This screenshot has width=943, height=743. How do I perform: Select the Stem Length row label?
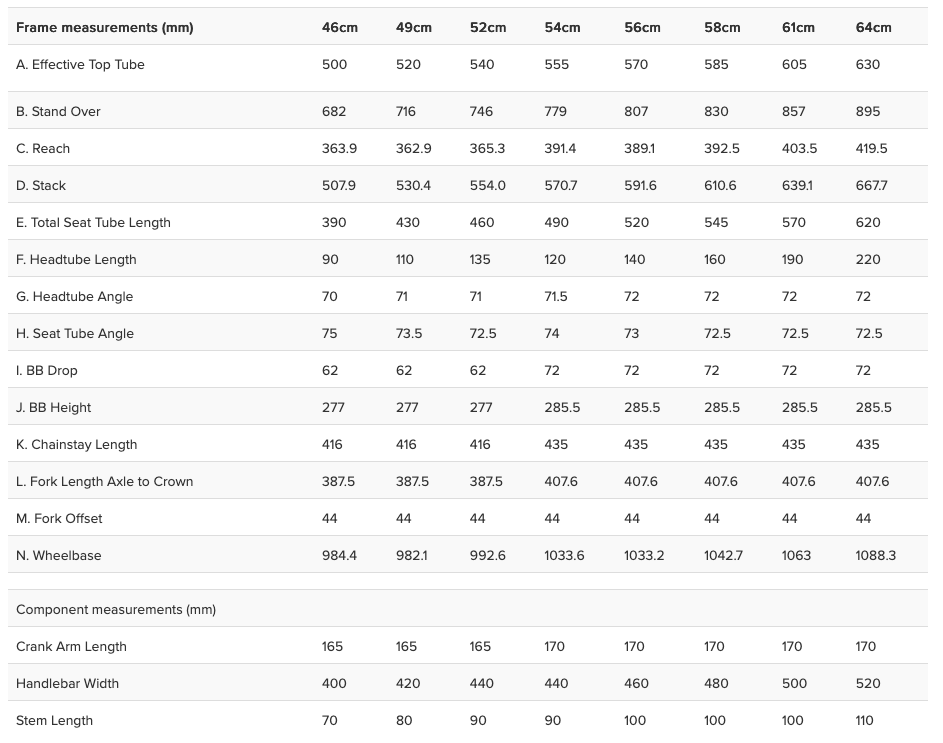tap(55, 720)
